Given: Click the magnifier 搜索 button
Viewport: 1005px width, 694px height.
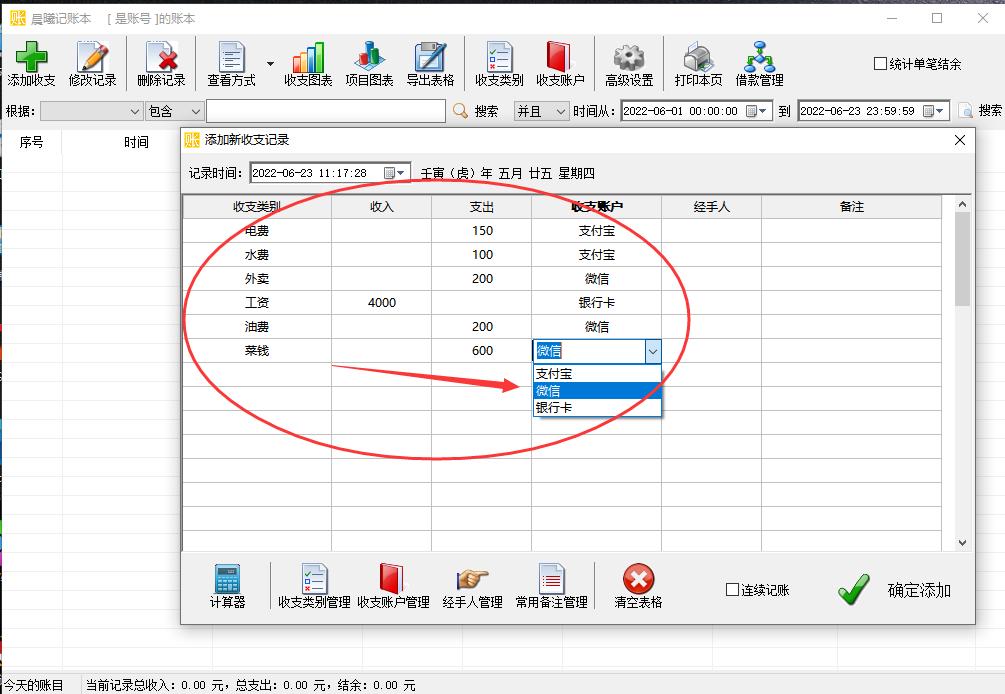Looking at the screenshot, I should tap(476, 111).
